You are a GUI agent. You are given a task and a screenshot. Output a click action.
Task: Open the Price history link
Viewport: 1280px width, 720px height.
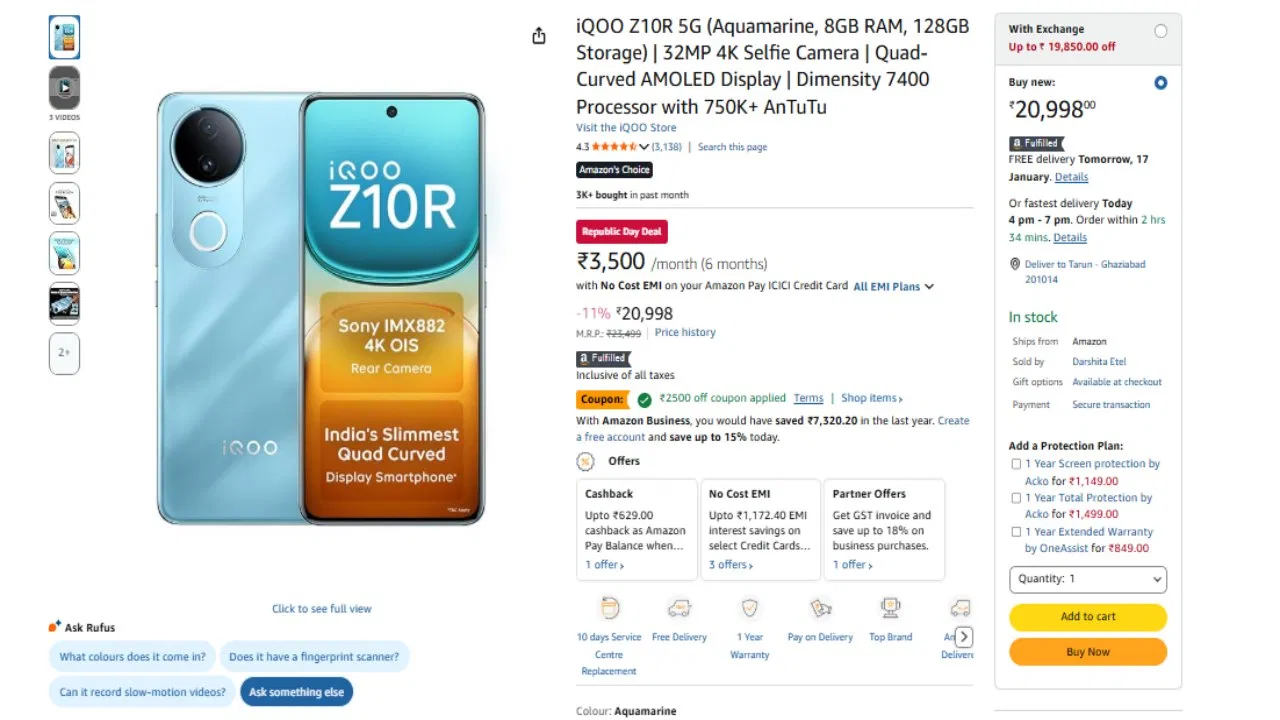pyautogui.click(x=685, y=332)
